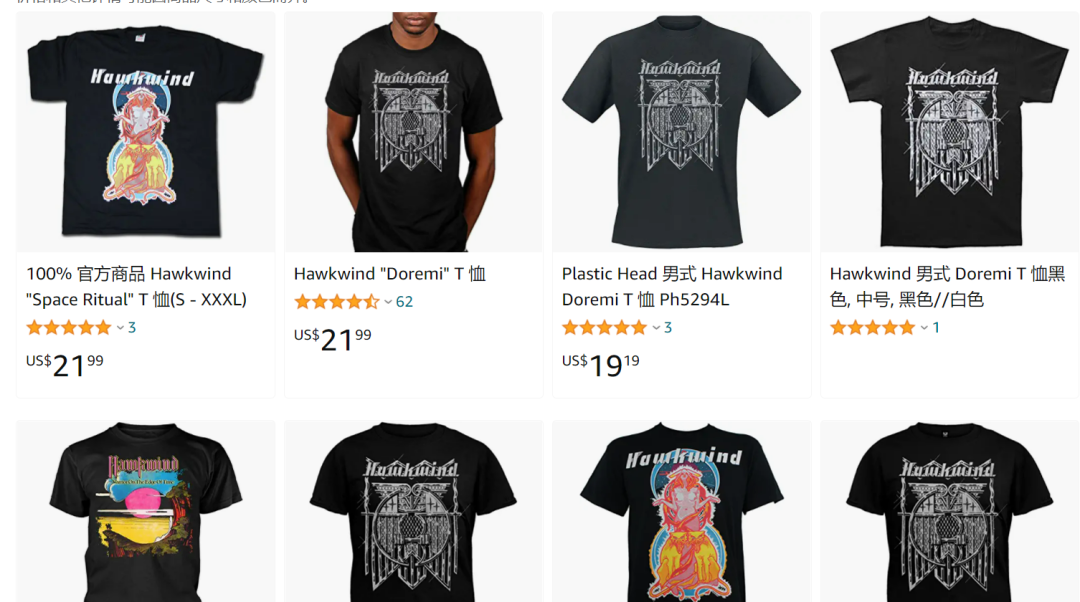Click star rating of Plastic Head Doremi shirt
The width and height of the screenshot is (1080, 602).
coord(604,328)
